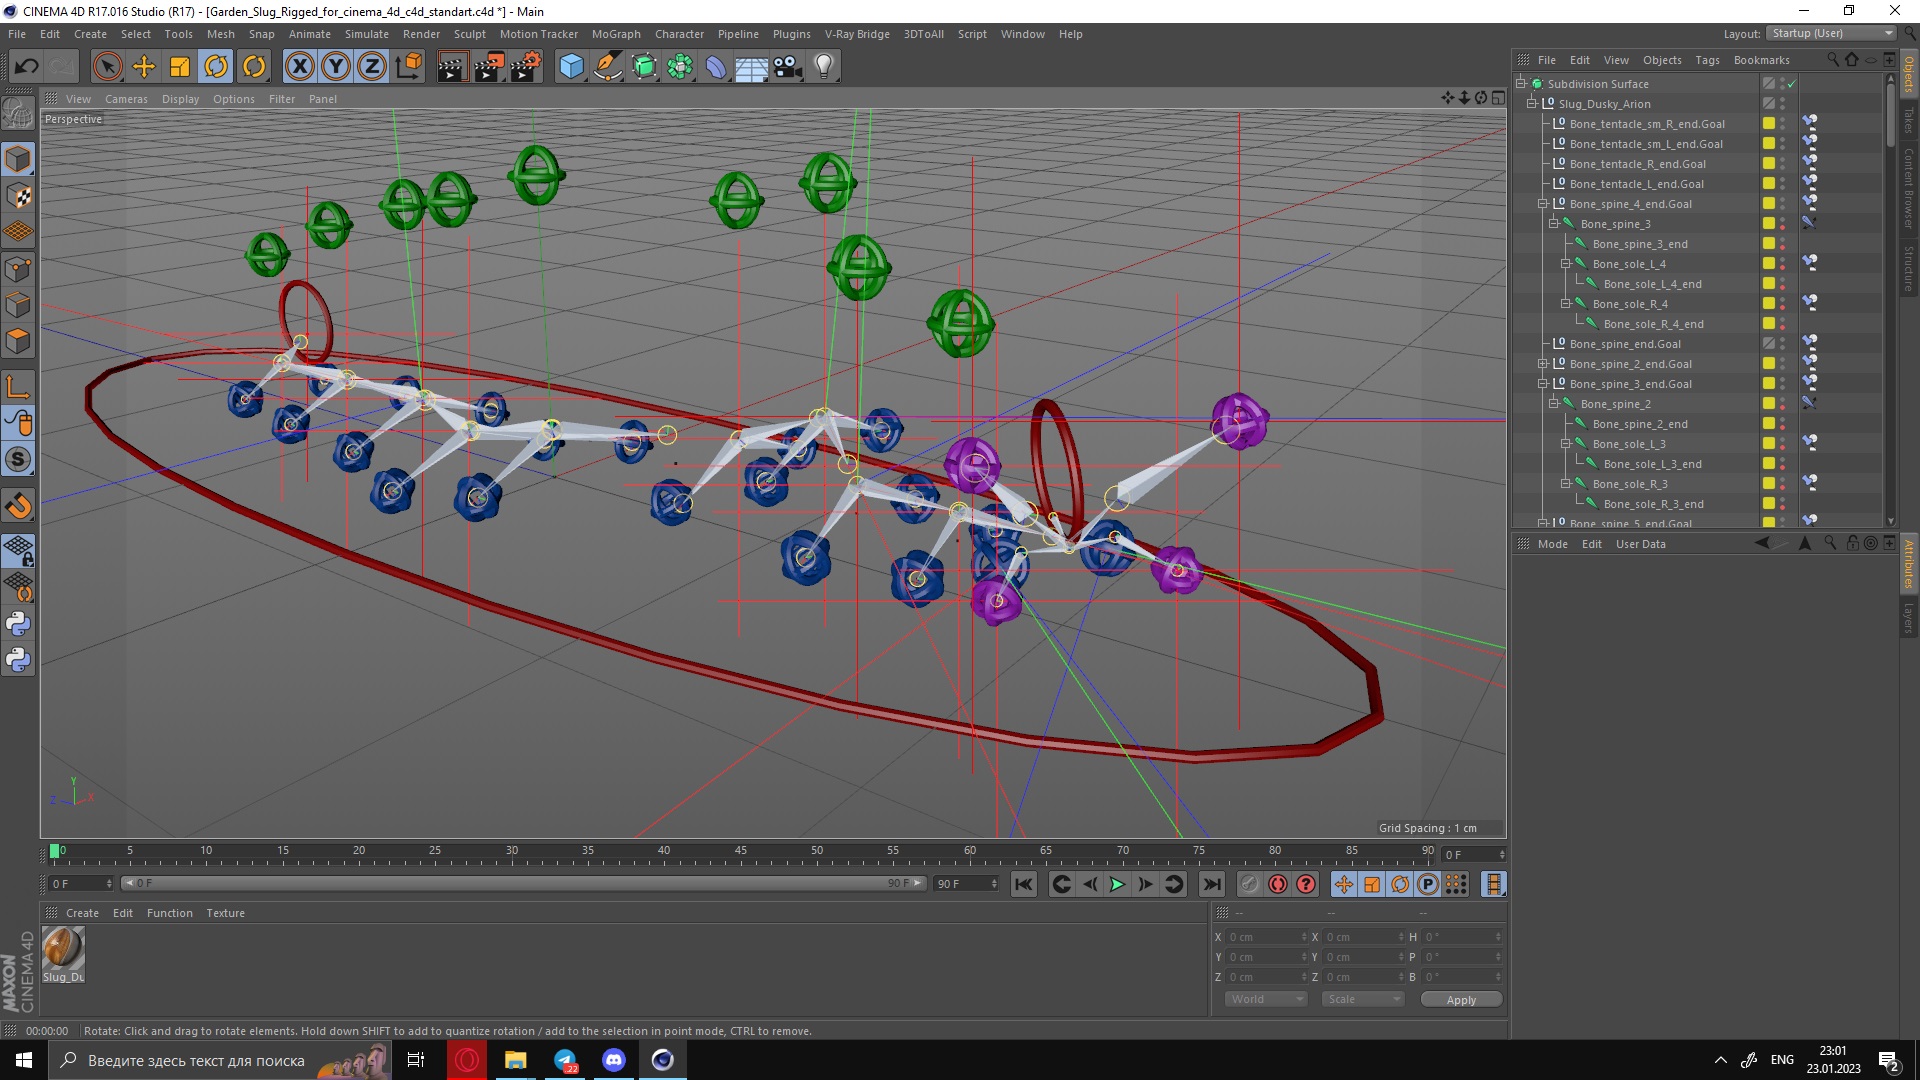1920x1080 pixels.
Task: Click the Apply button
Action: point(1461,1000)
